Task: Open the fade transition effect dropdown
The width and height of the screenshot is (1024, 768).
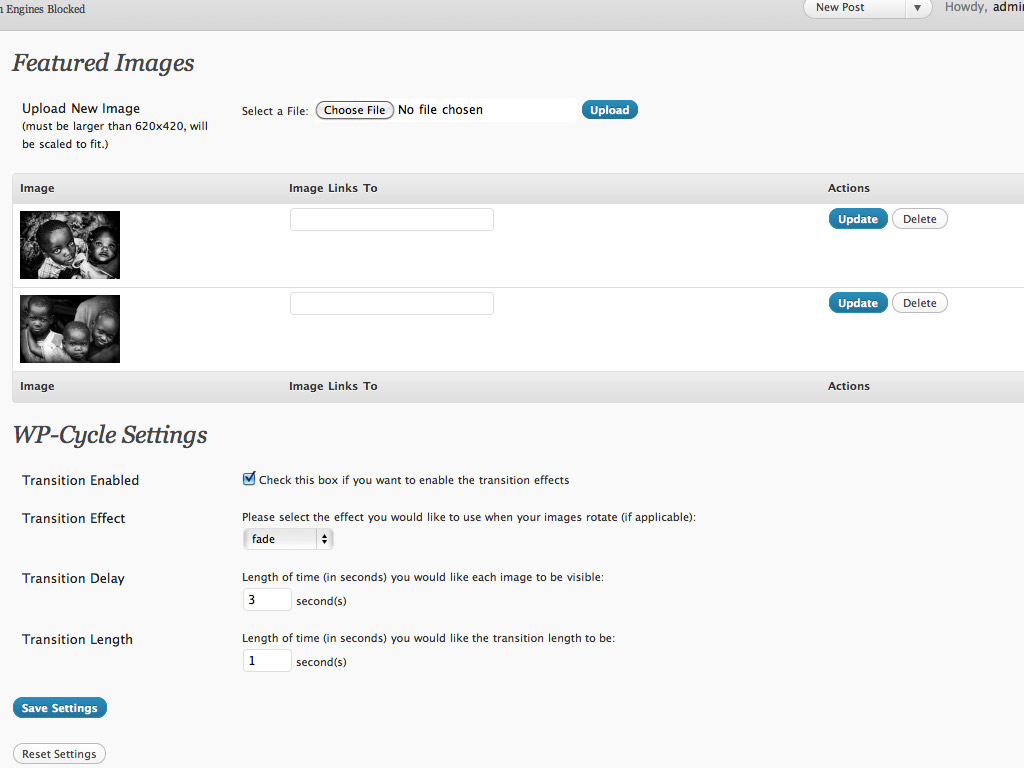Action: [288, 539]
